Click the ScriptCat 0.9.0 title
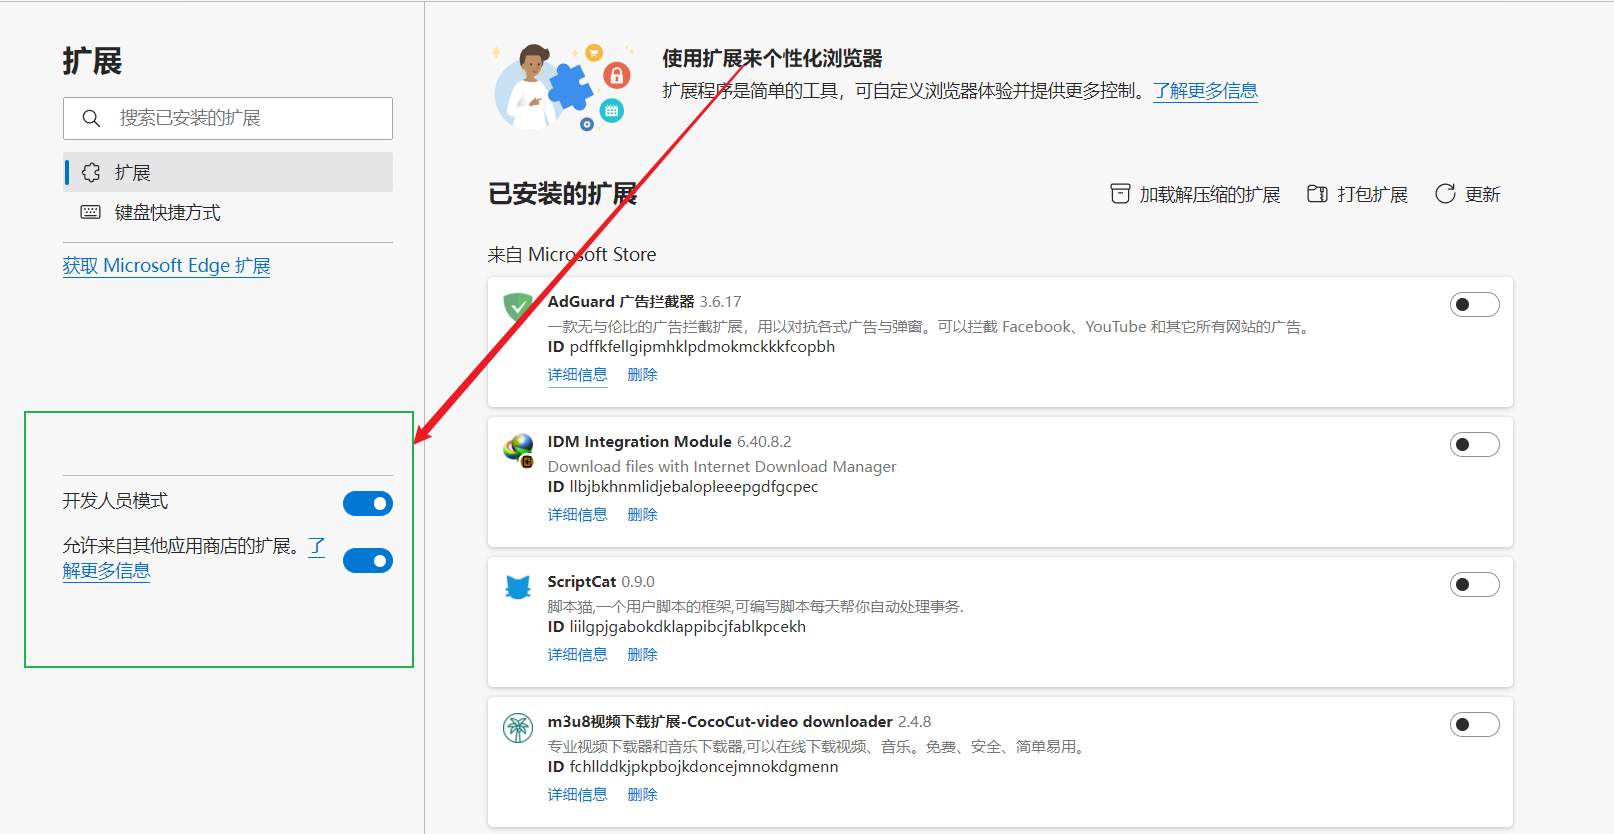The width and height of the screenshot is (1614, 834). pos(601,582)
